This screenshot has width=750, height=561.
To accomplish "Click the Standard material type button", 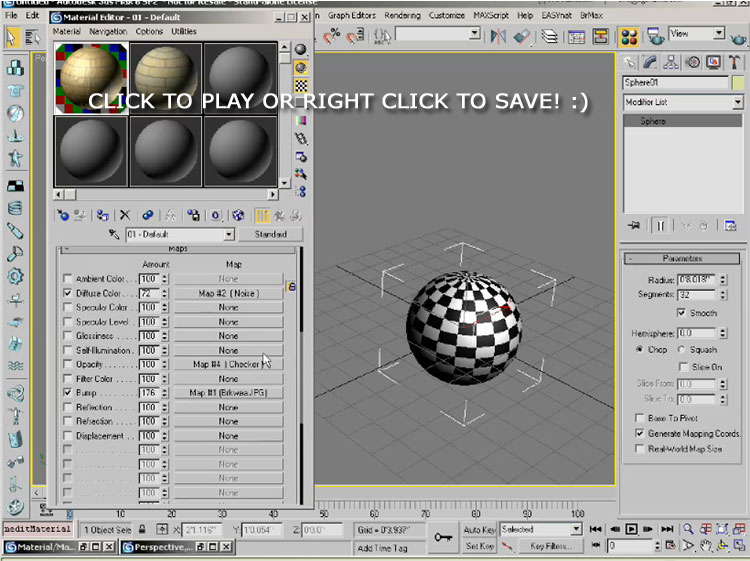I will [x=270, y=234].
